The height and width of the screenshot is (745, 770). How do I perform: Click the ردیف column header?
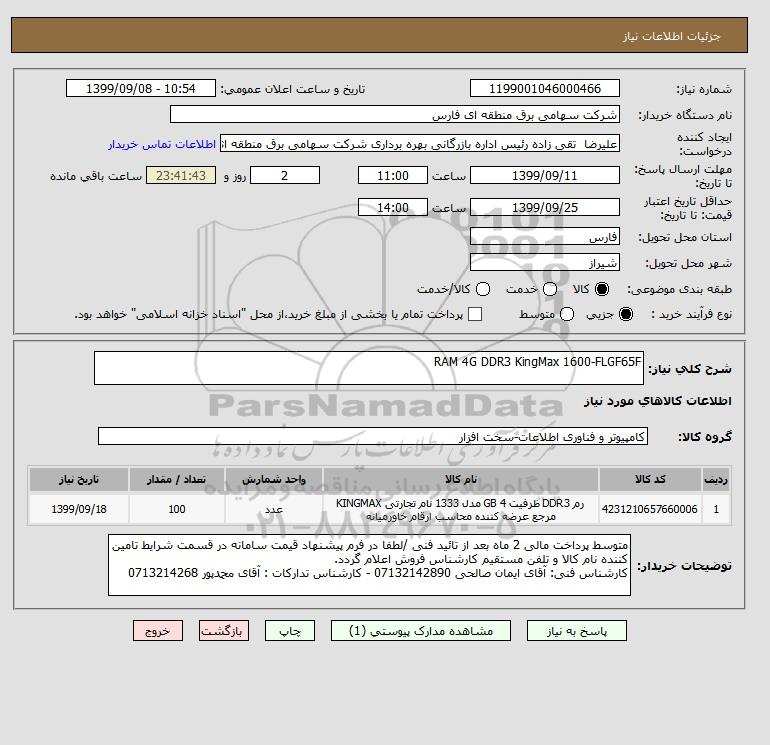[716, 479]
